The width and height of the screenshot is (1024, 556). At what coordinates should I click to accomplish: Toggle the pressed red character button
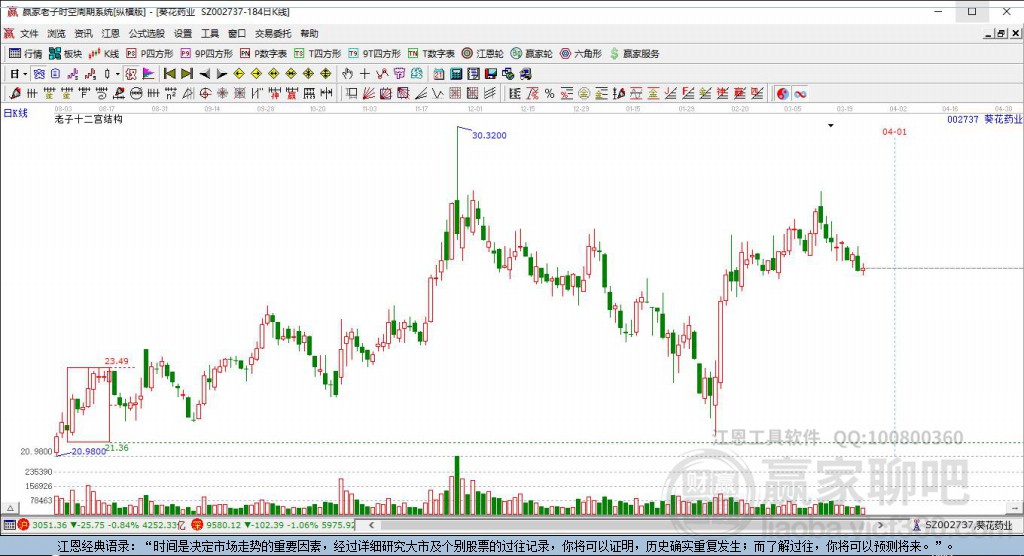point(131,74)
